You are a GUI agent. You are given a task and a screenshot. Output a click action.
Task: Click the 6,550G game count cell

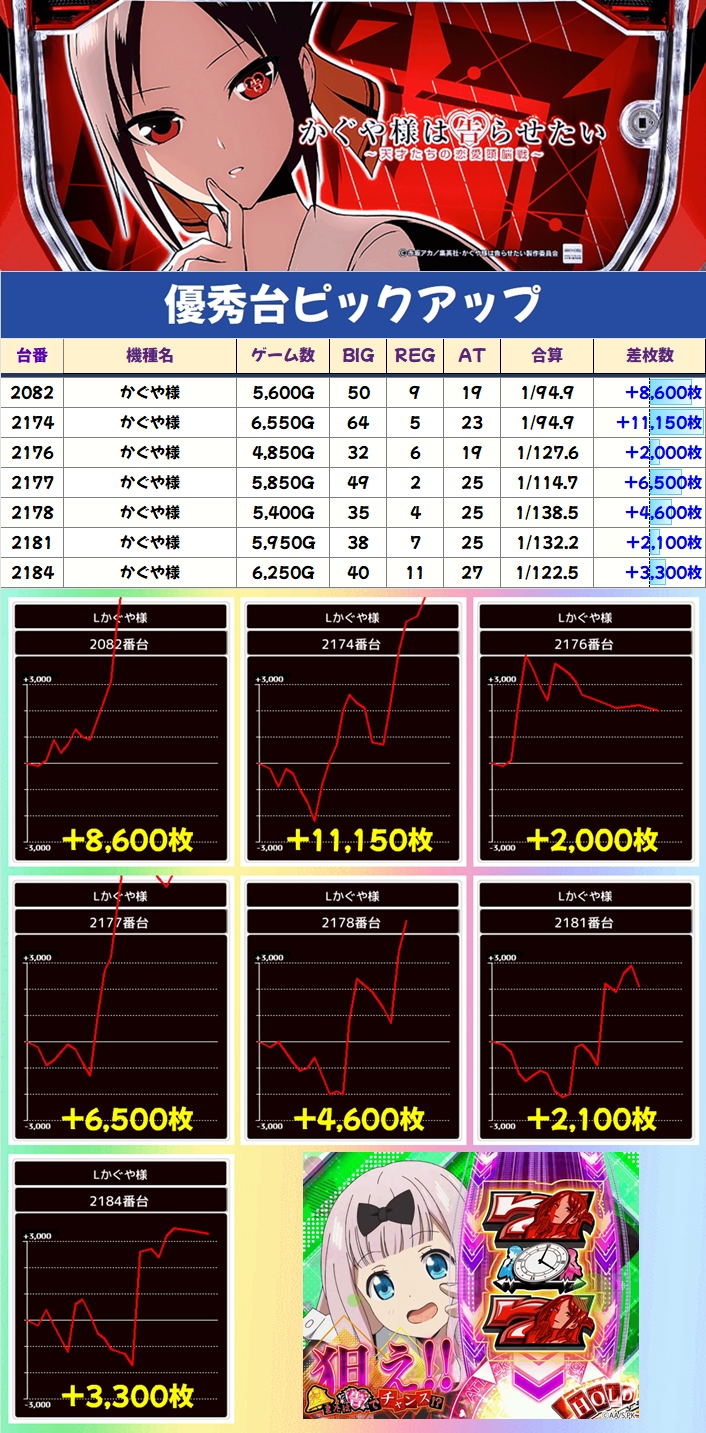pos(284,423)
